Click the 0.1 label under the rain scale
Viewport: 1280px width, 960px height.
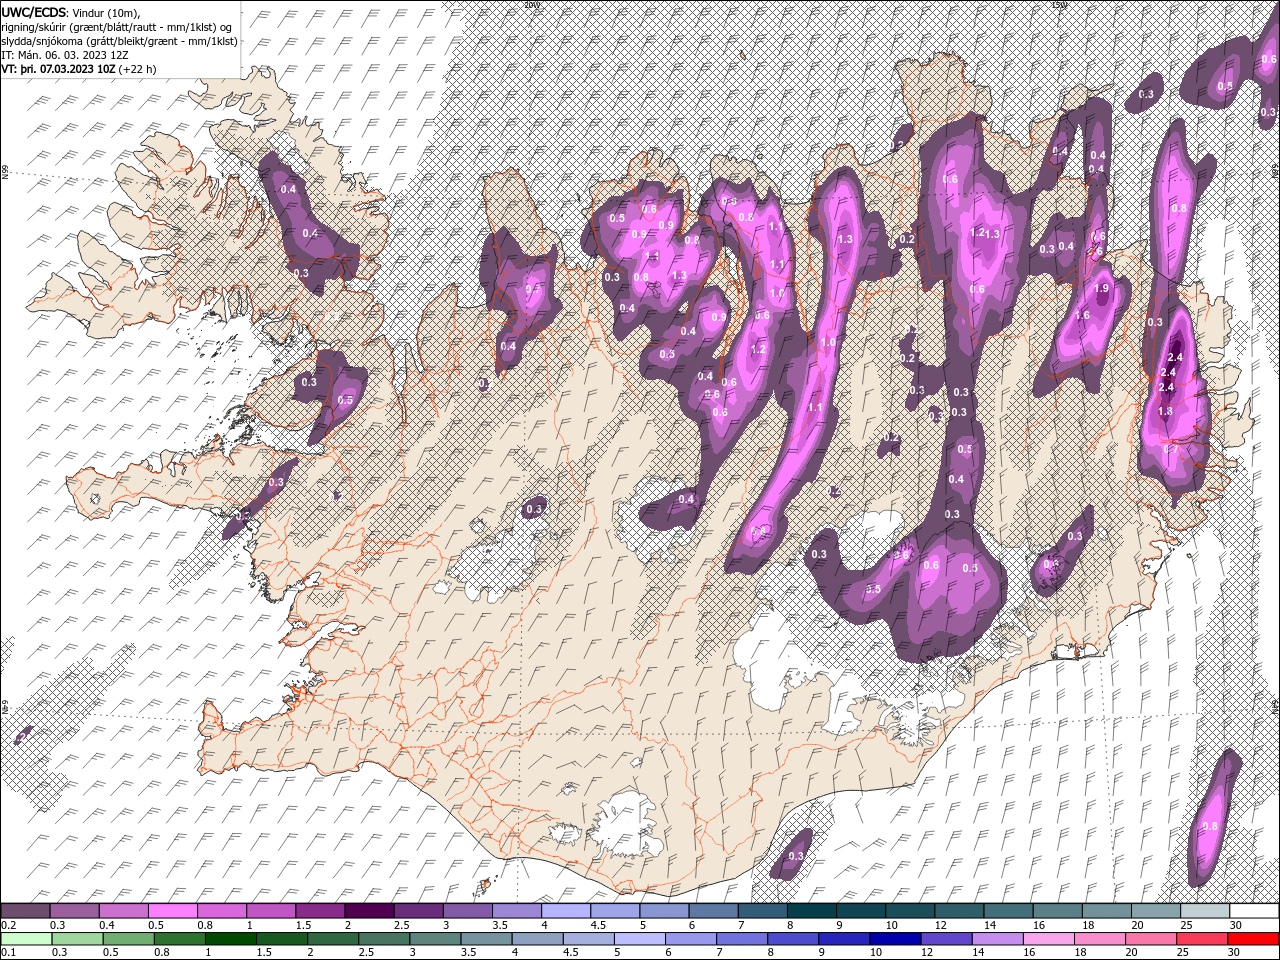click(x=8, y=953)
